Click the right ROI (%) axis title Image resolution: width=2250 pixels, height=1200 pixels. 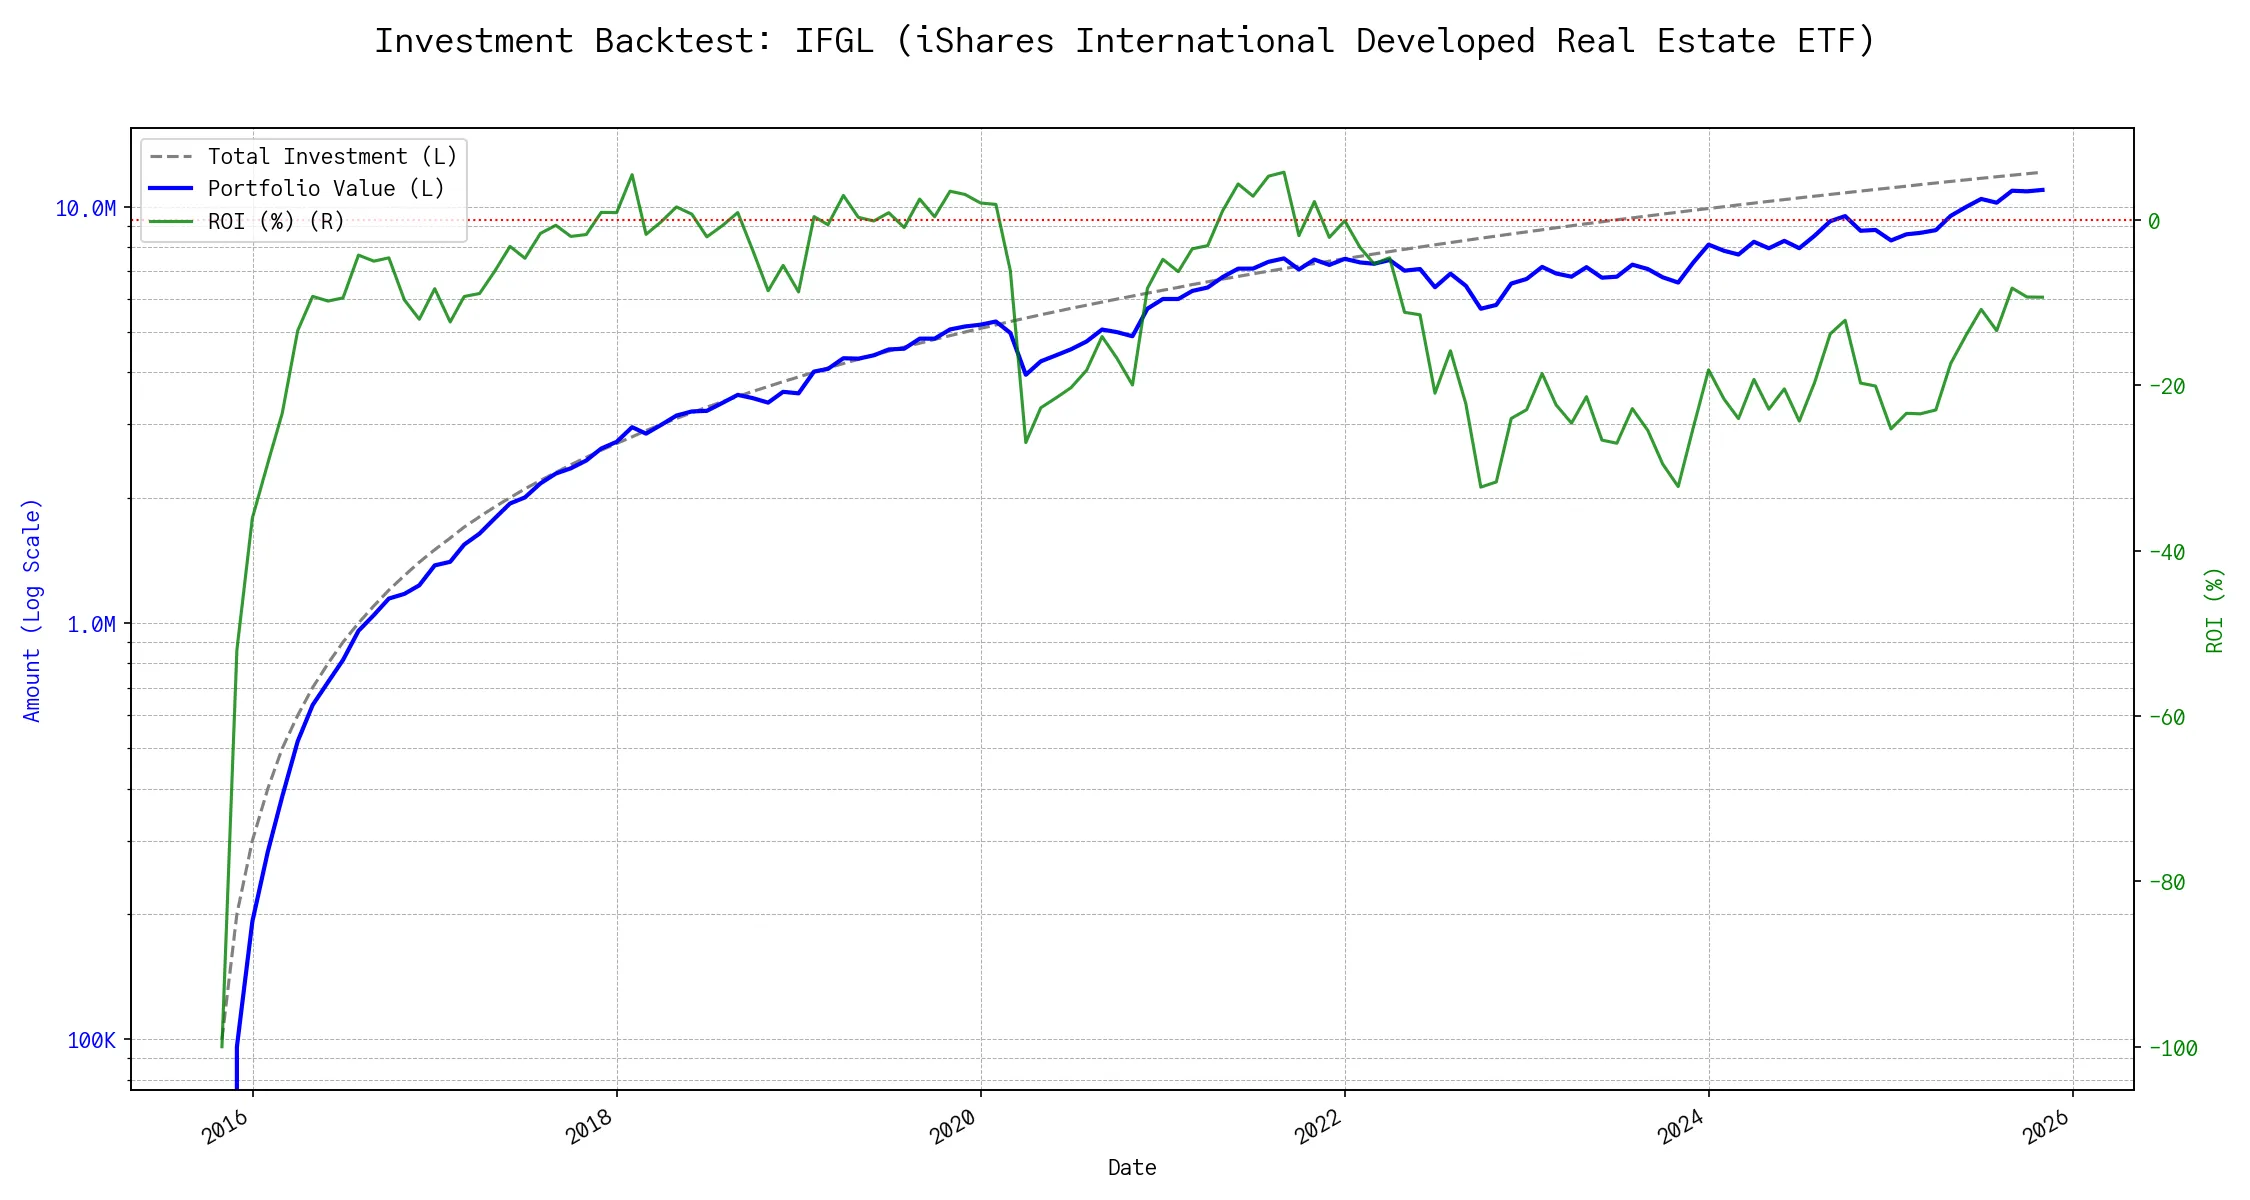[2215, 610]
